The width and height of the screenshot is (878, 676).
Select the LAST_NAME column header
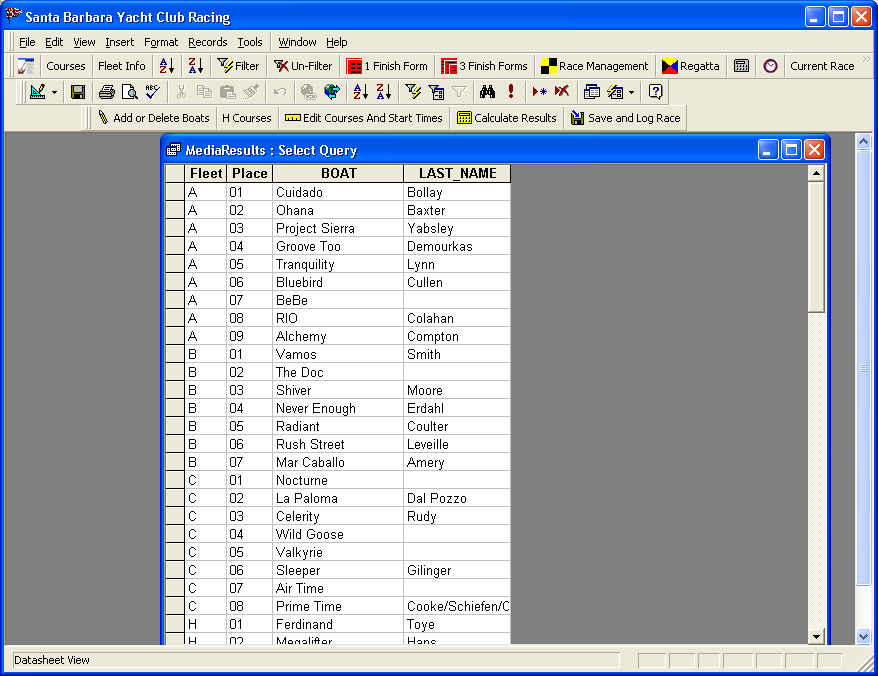pos(457,174)
